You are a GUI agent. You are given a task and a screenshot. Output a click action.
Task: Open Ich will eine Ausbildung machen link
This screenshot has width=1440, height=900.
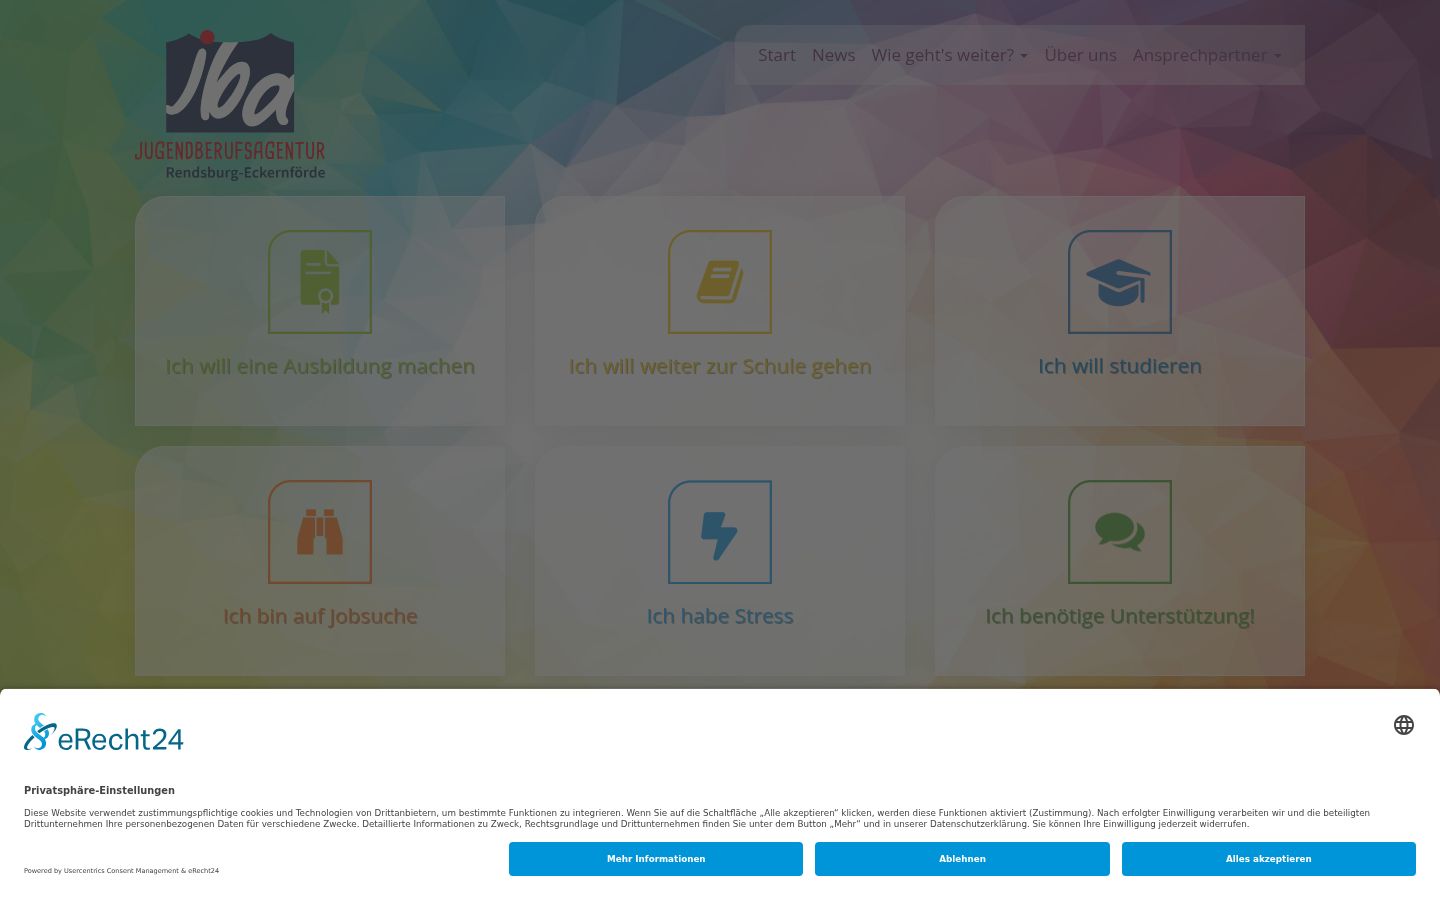[320, 366]
